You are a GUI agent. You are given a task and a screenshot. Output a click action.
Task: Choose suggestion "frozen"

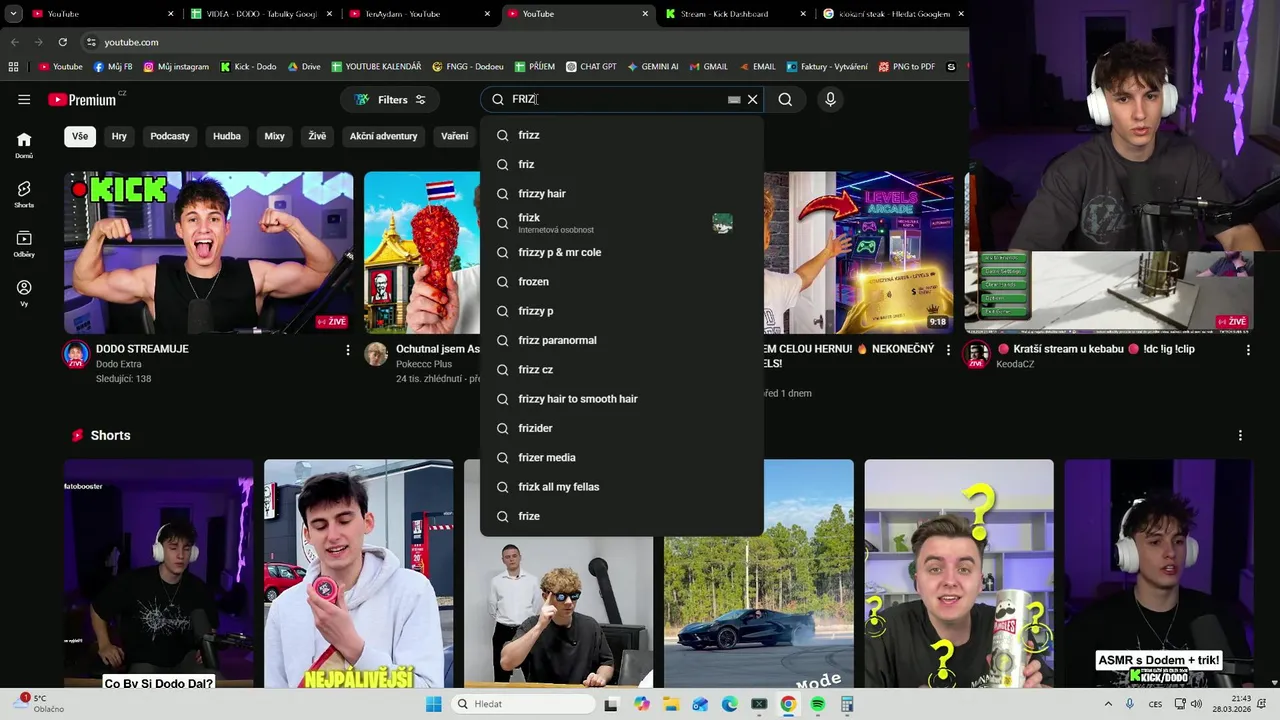click(621, 282)
